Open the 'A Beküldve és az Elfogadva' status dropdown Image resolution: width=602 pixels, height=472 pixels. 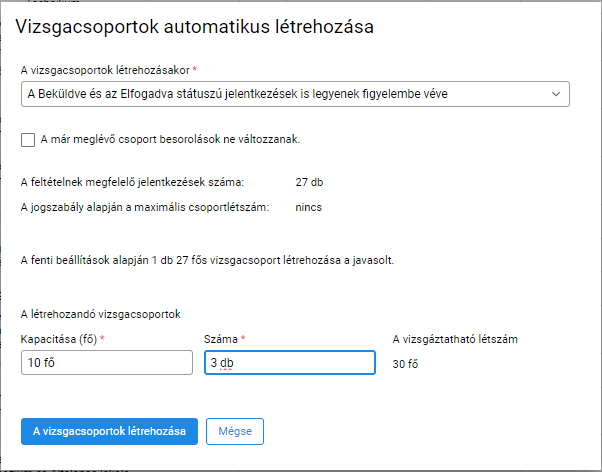[295, 94]
